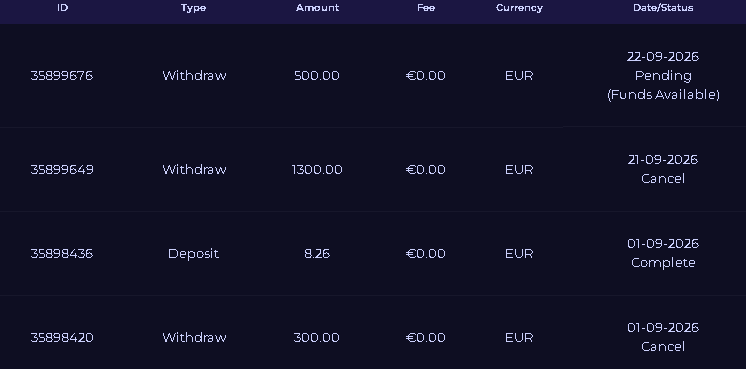The height and width of the screenshot is (369, 746).
Task: Click the 8.26 deposit amount
Action: (x=317, y=254)
